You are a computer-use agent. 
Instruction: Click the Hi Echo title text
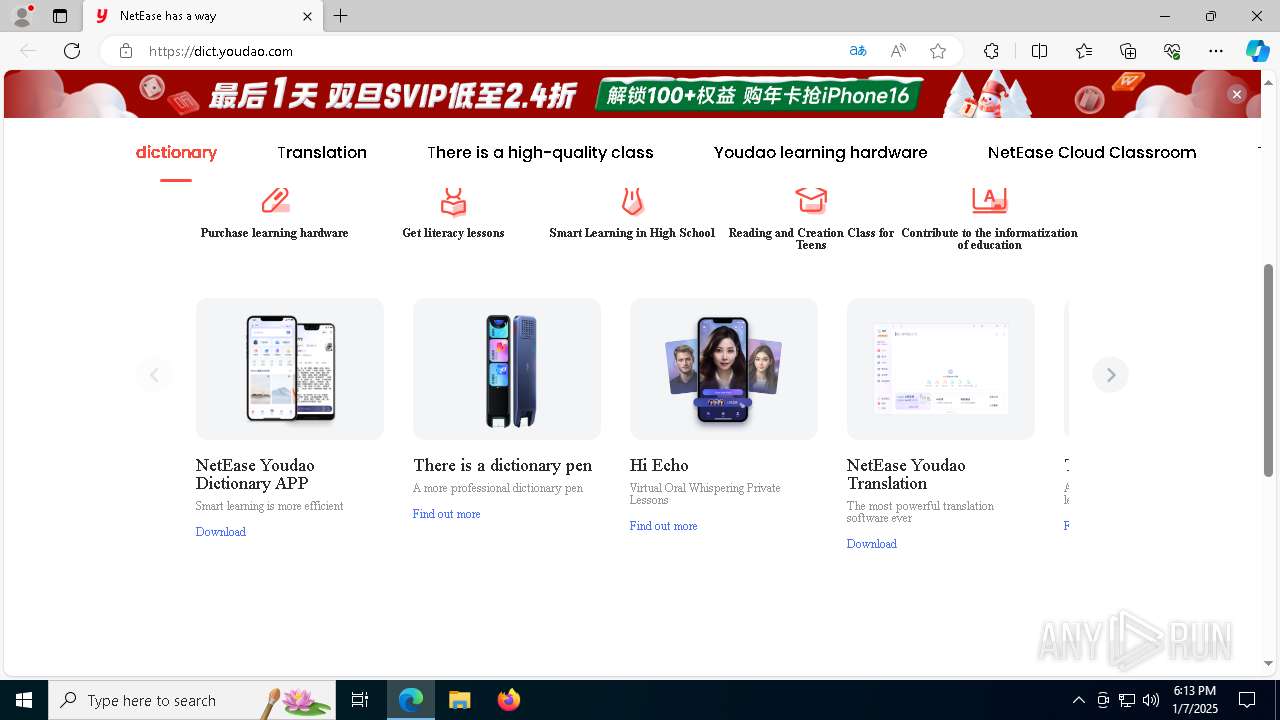coord(659,465)
